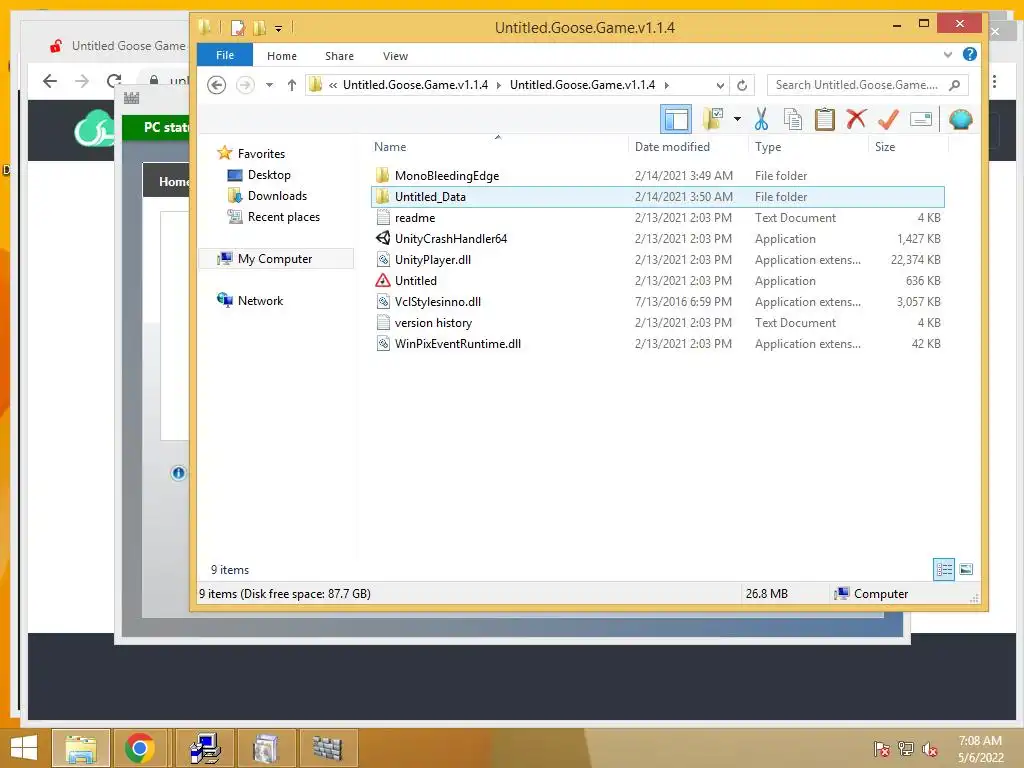Expand the ribbon with the chevron
The height and width of the screenshot is (768, 1024).
pos(948,55)
